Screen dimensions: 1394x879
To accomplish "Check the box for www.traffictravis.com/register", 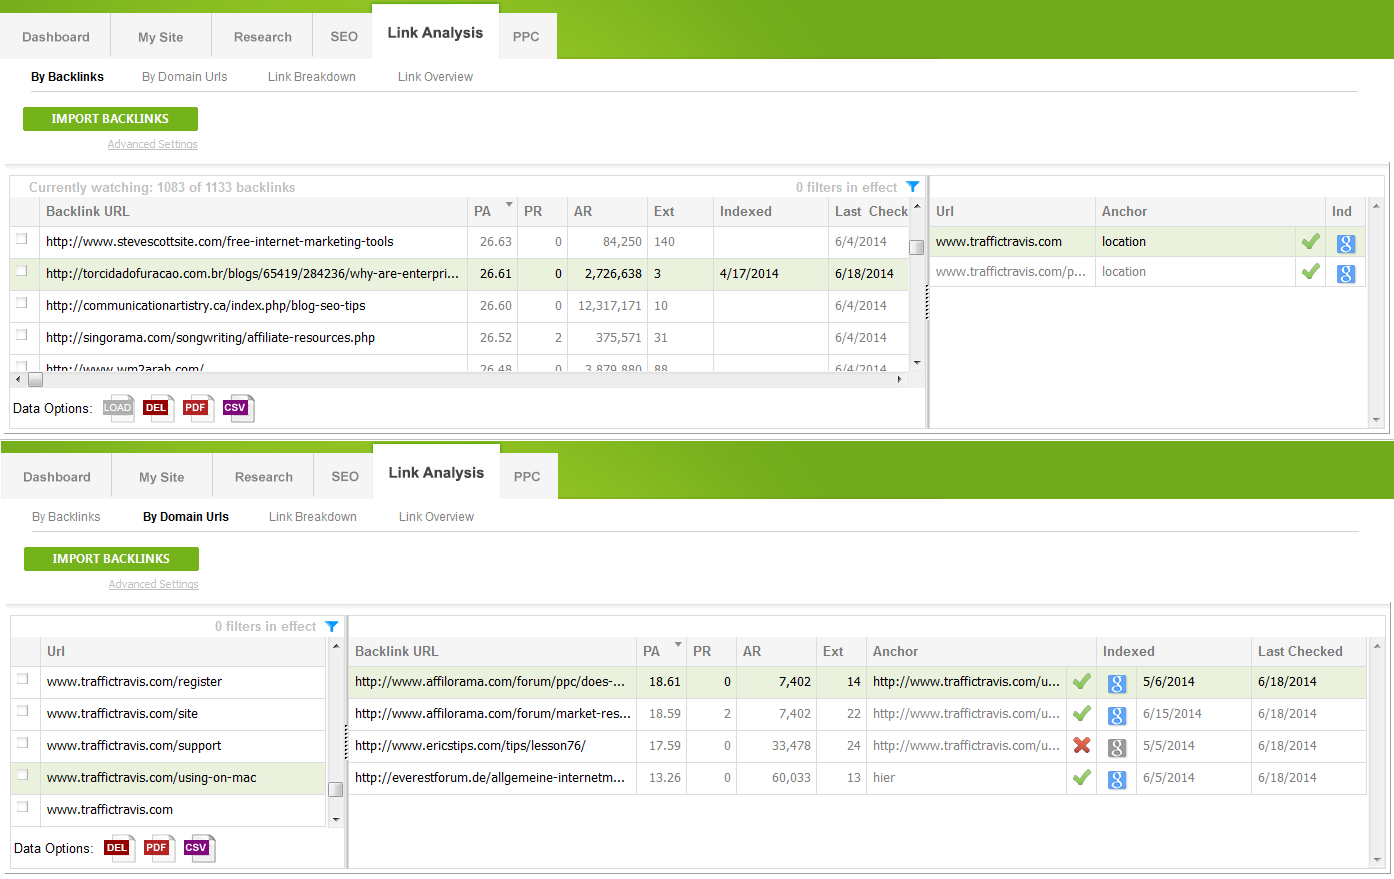I will [22, 679].
